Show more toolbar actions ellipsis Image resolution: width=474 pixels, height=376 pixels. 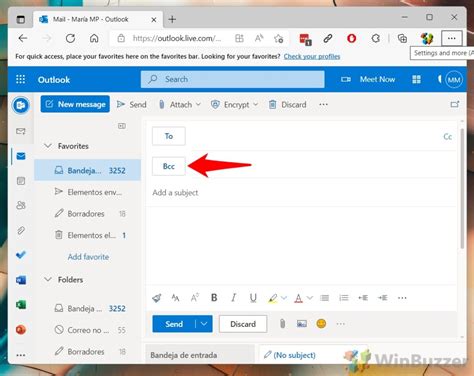coord(323,105)
